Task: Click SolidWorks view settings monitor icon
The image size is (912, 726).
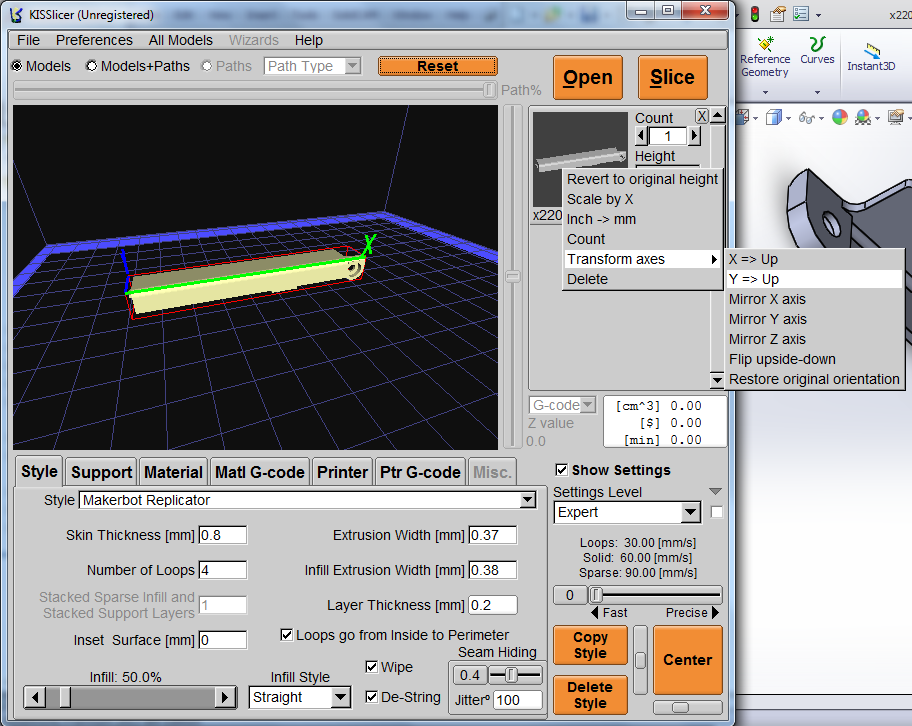Action: (x=896, y=118)
